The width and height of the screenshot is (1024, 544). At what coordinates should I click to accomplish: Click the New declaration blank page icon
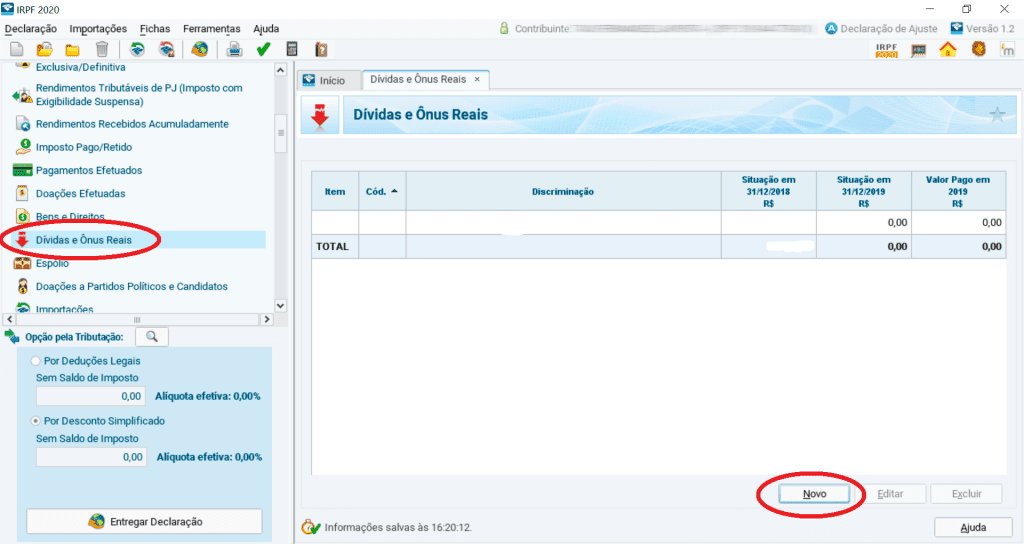17,50
